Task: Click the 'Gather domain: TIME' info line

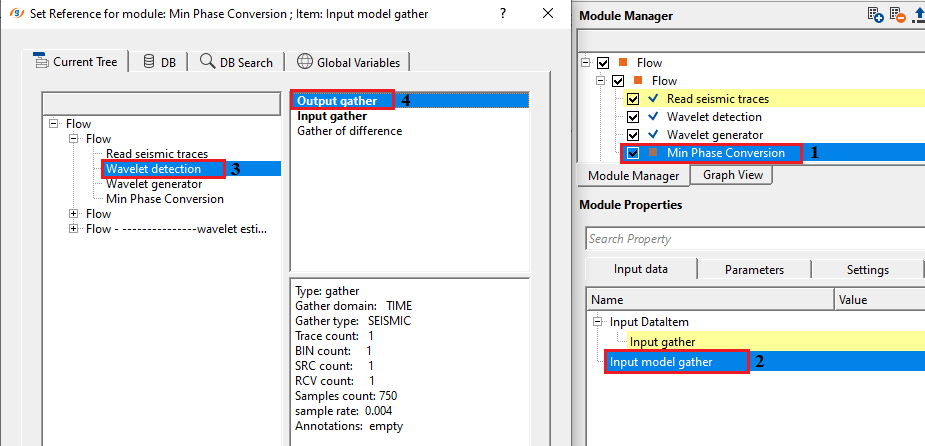Action: (x=353, y=306)
